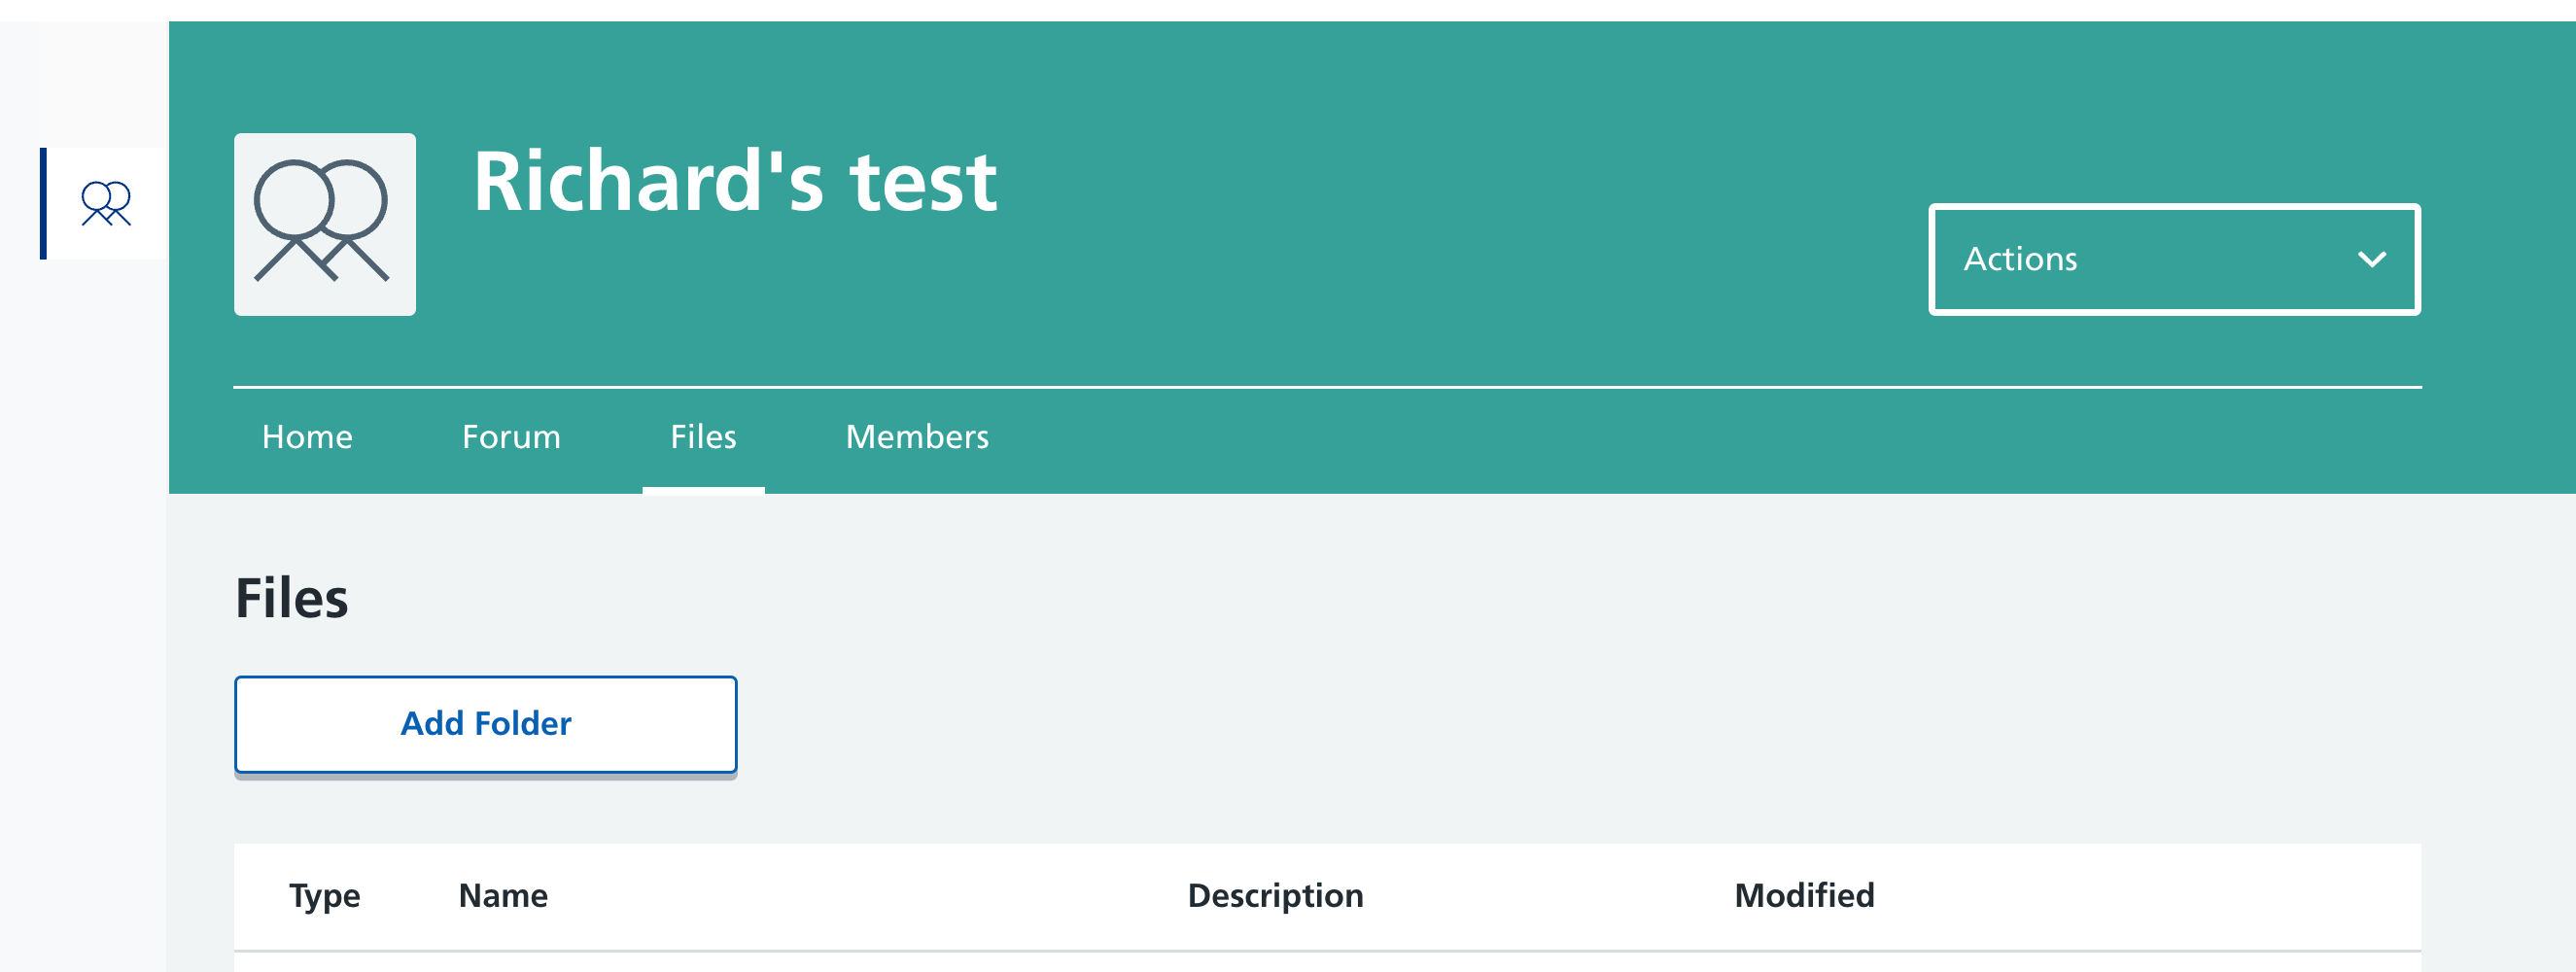2576x972 pixels.
Task: Click the active Files tab underline indicator
Action: pyautogui.click(x=703, y=490)
